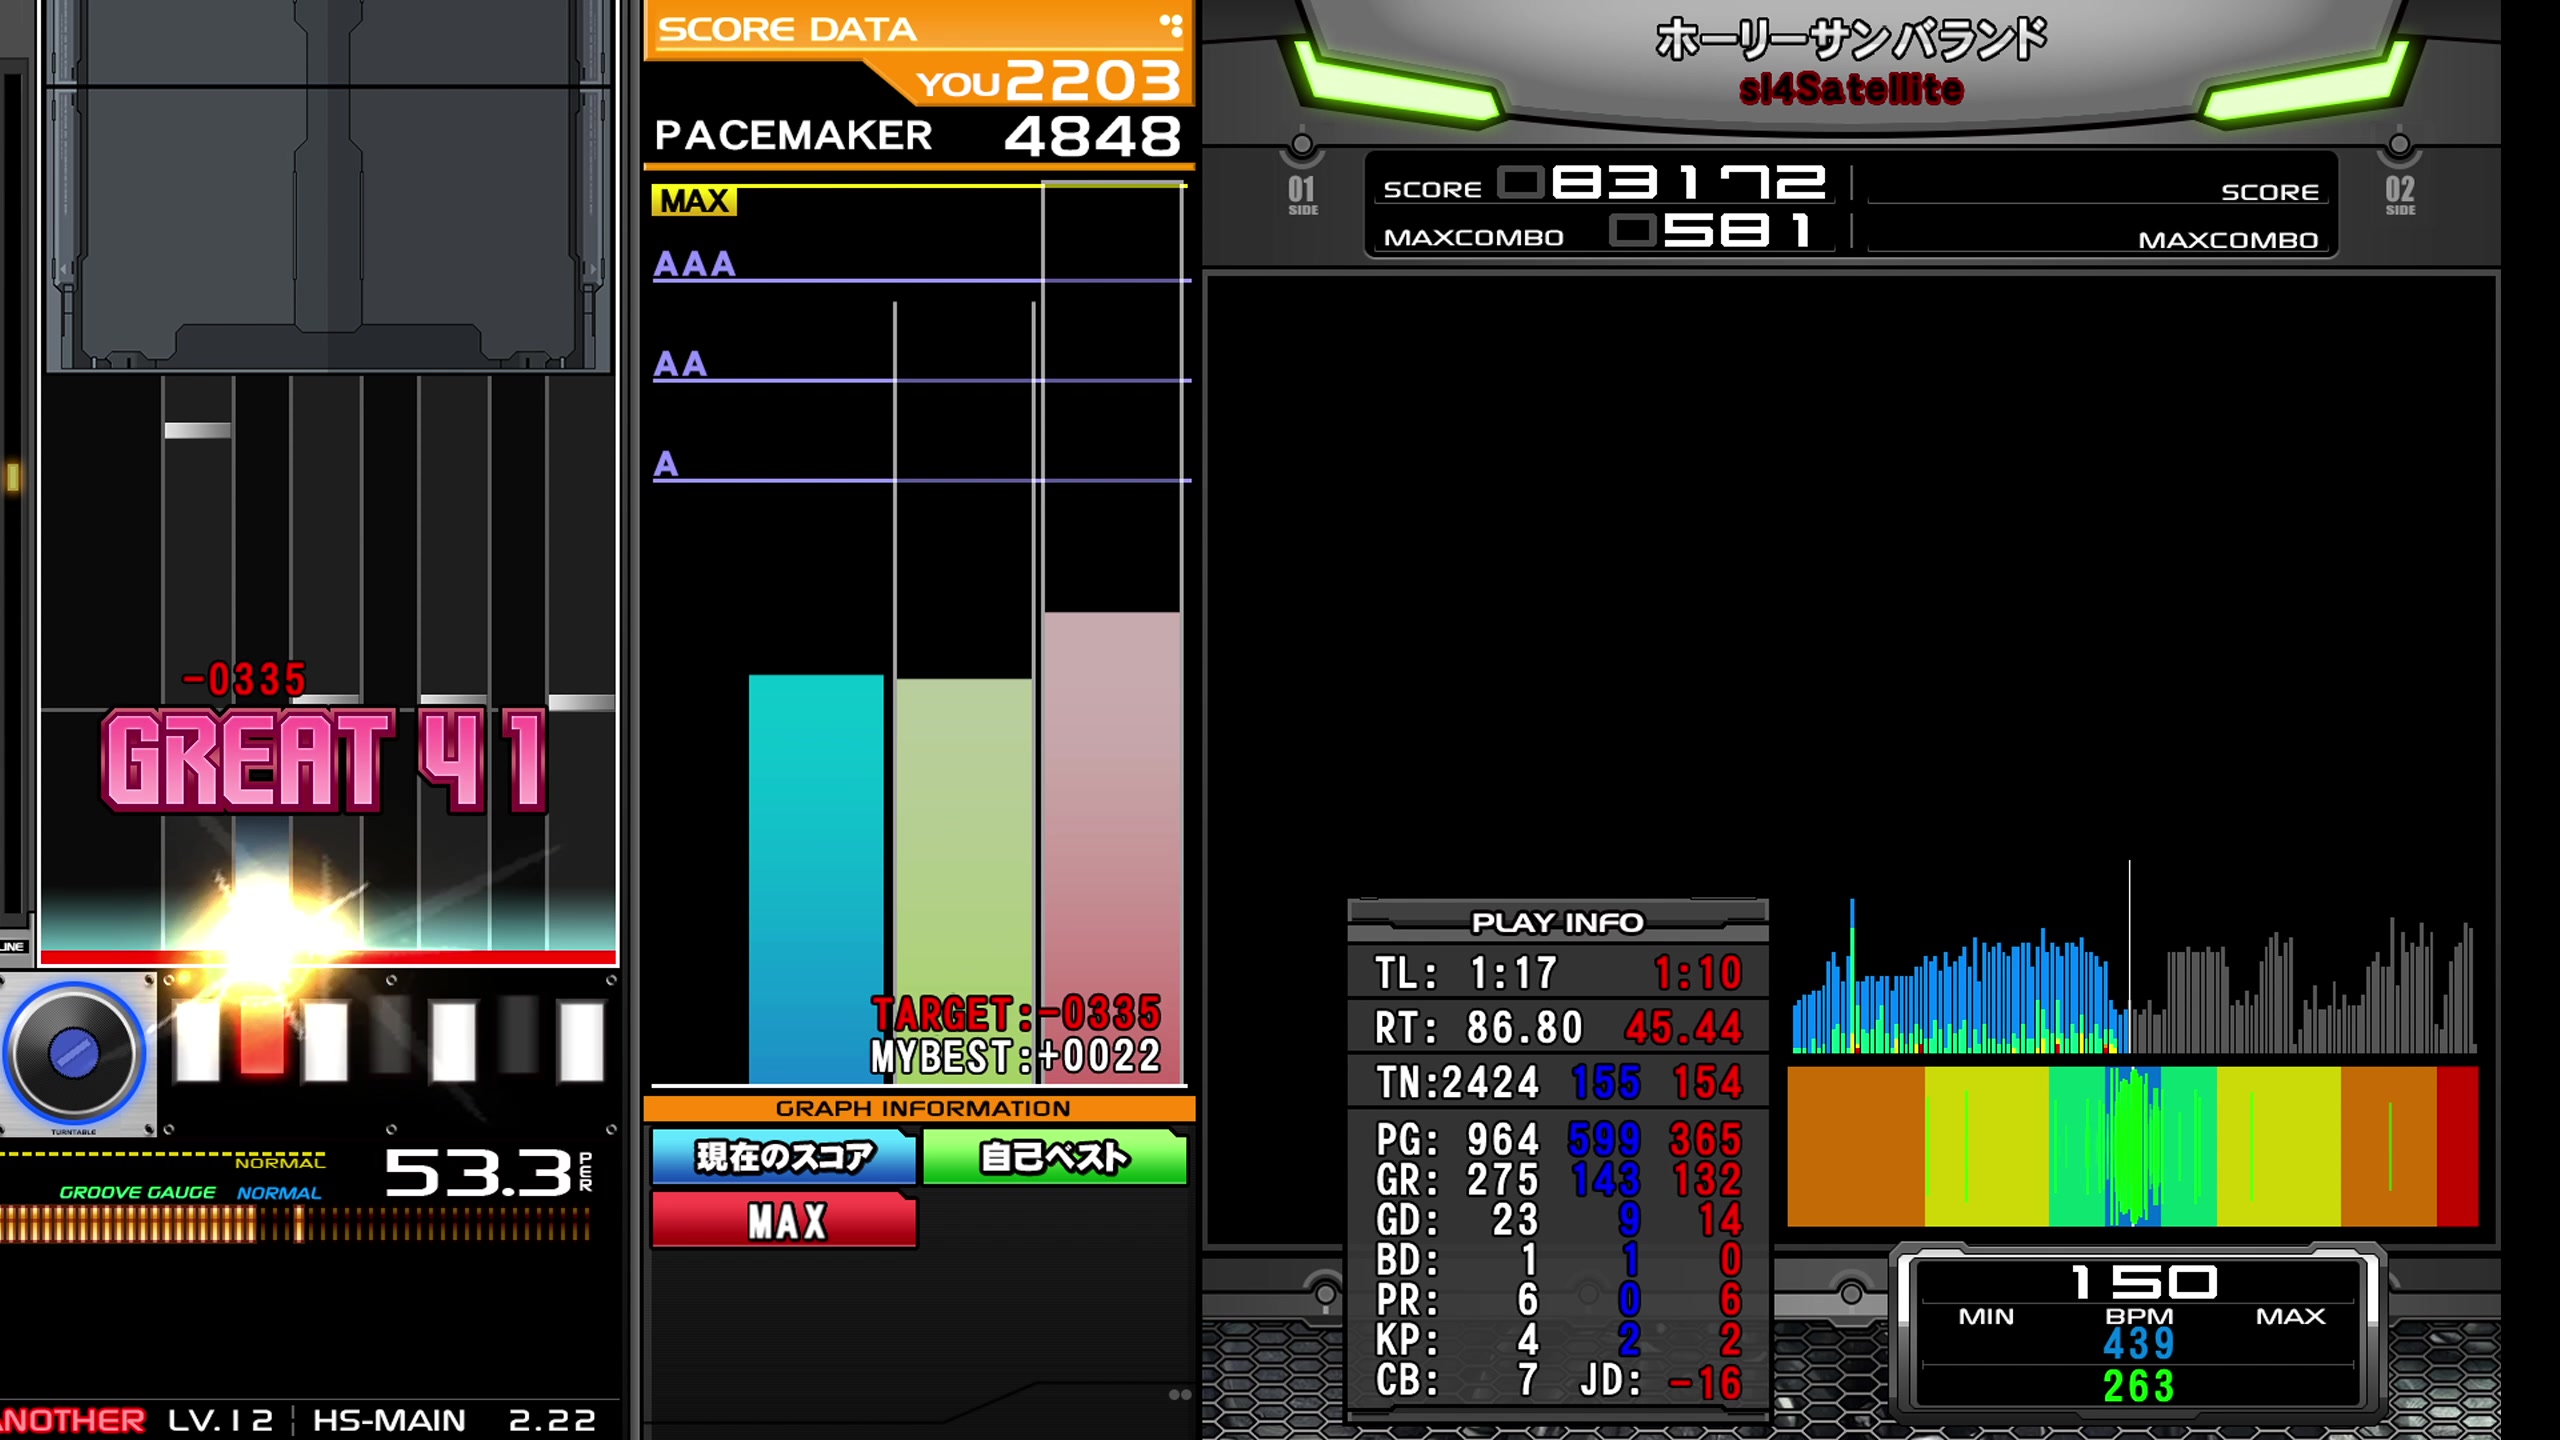Click the lane cover shutter
The image size is (2560, 1440).
pyautogui.click(x=328, y=185)
